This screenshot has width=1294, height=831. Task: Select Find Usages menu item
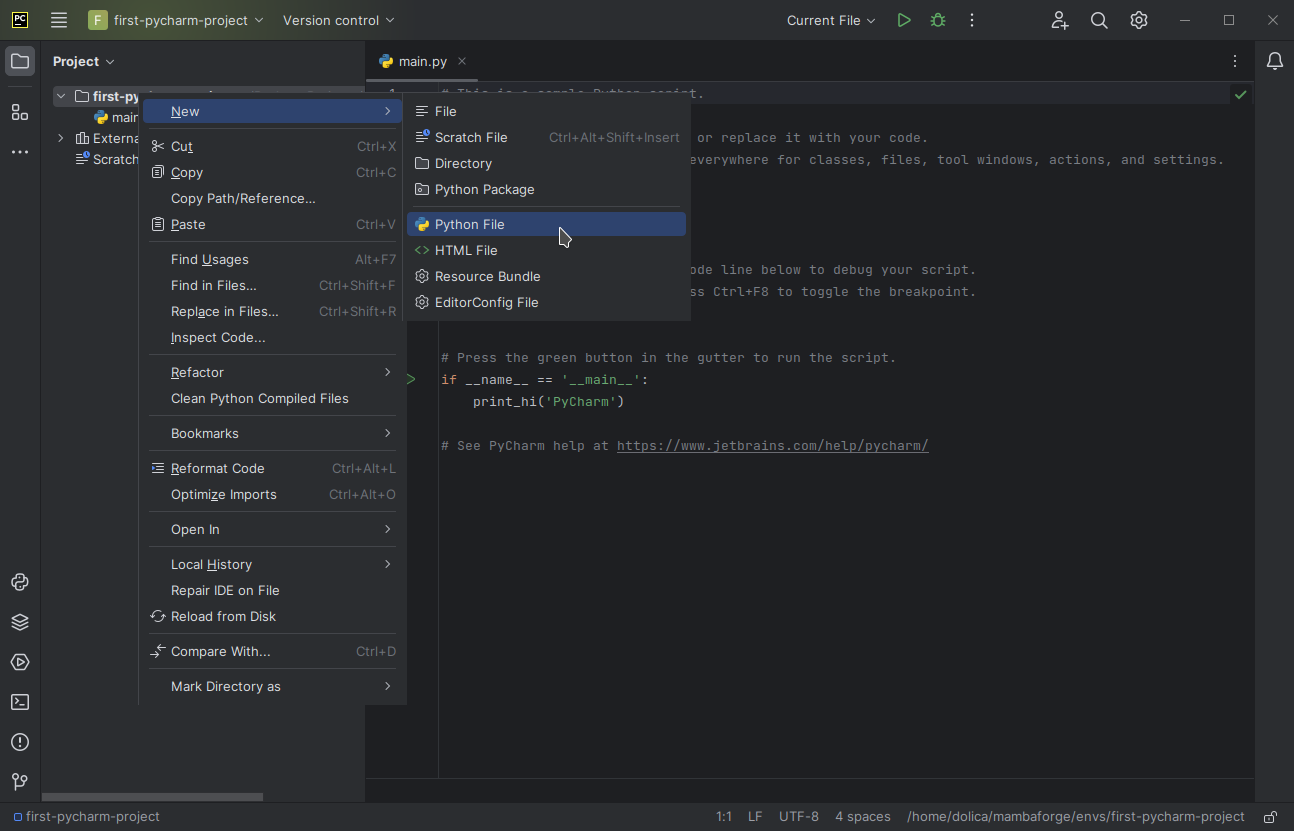click(x=272, y=259)
